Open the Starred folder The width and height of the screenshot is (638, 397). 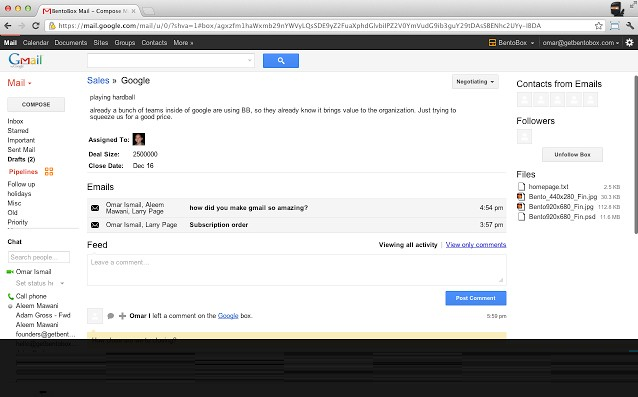click(x=18, y=131)
